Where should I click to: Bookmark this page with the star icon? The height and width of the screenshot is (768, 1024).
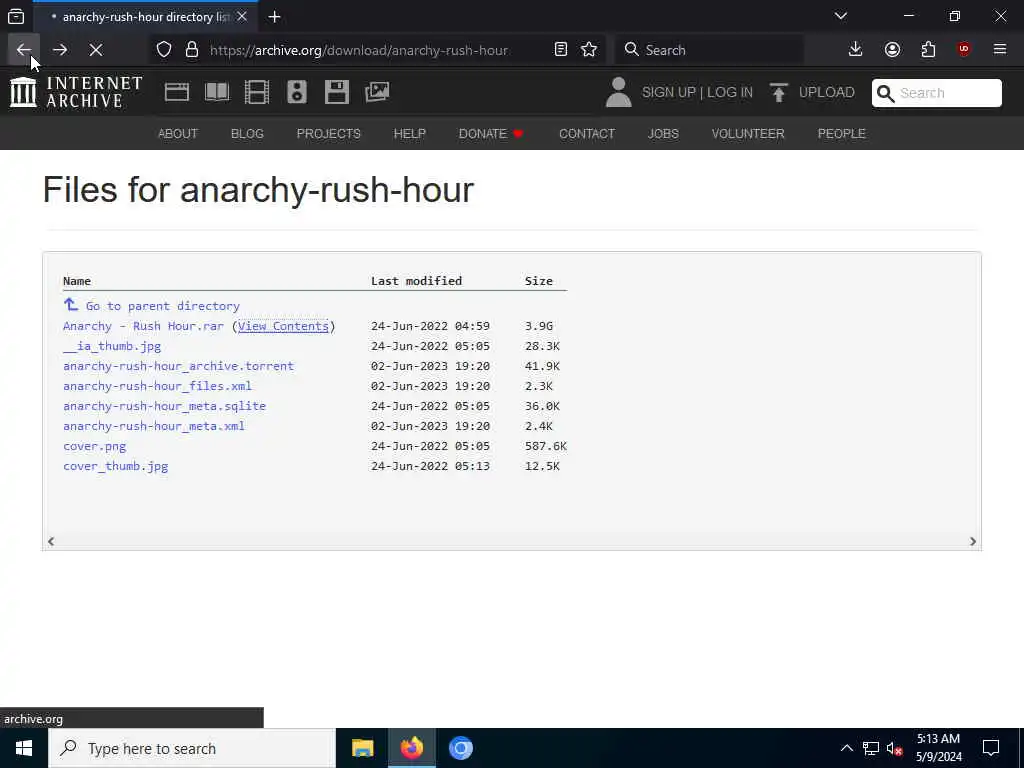pos(589,50)
